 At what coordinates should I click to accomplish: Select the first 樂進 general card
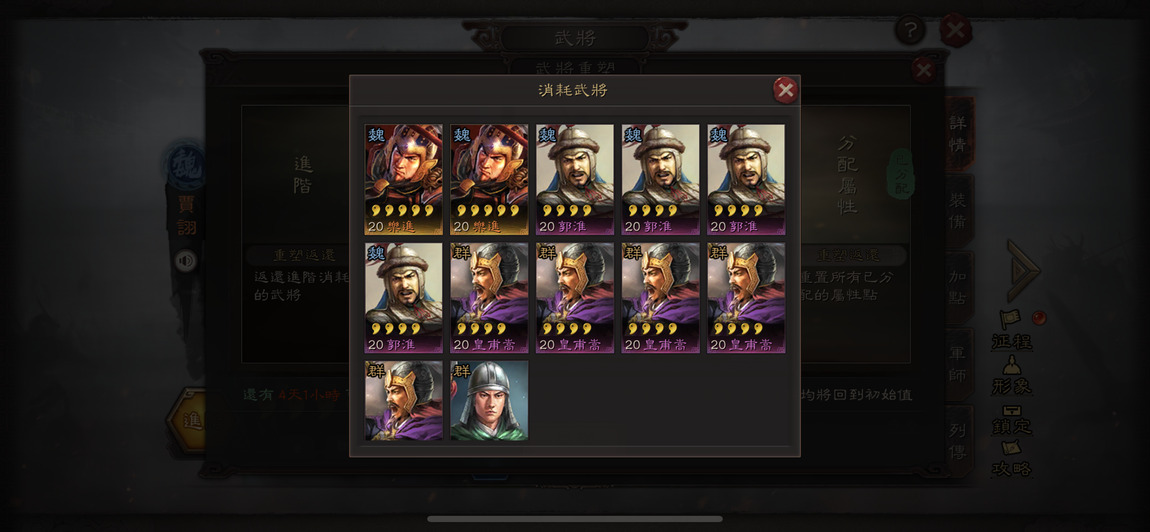403,179
